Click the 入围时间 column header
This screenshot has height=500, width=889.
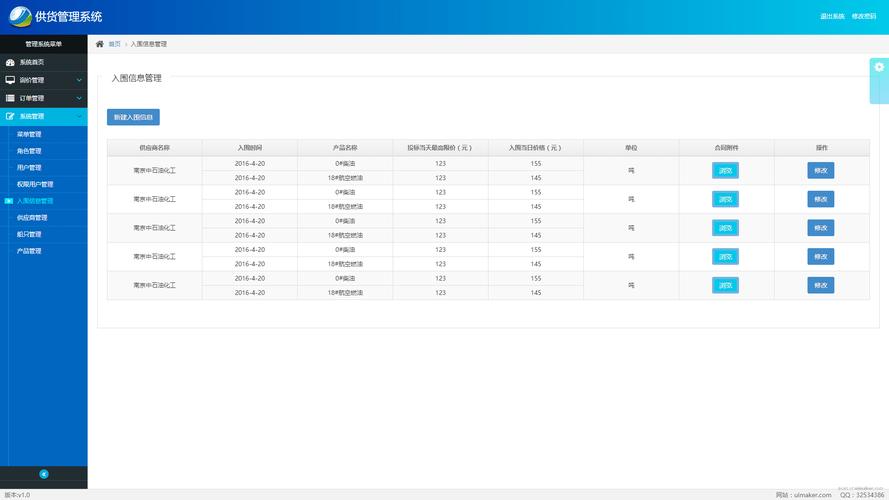(249, 148)
